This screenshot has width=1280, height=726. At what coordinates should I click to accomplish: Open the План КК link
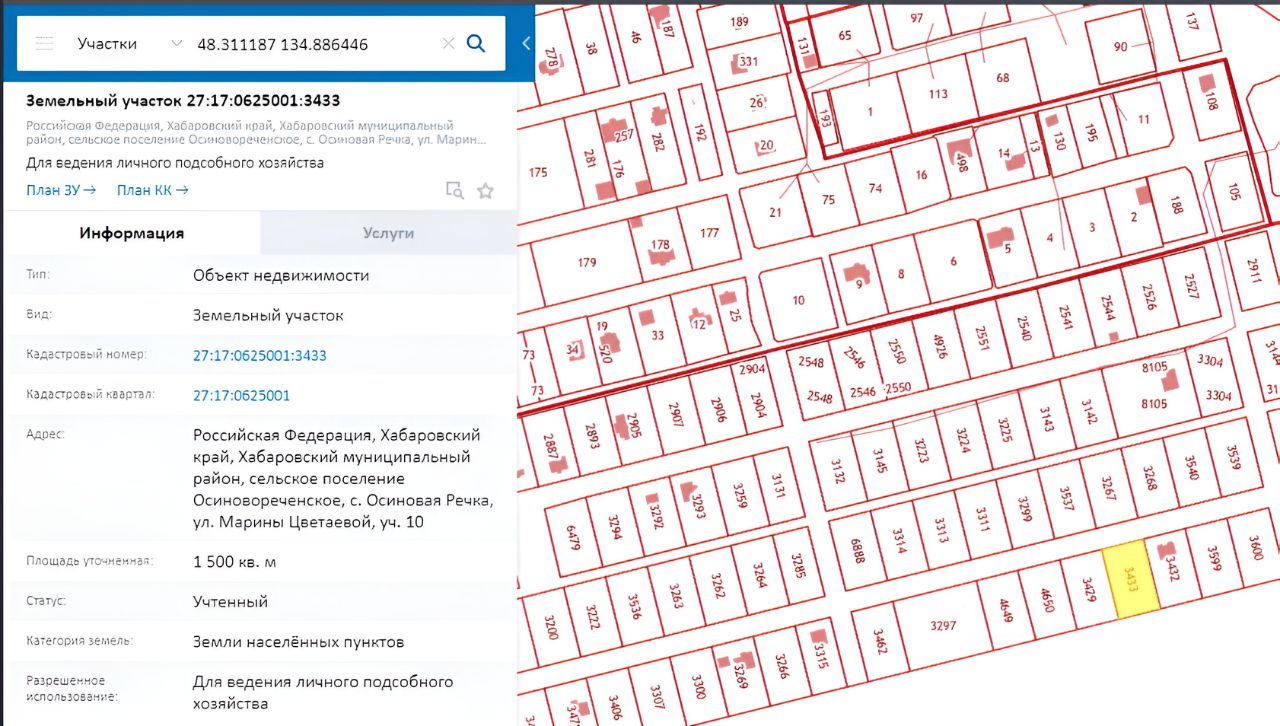[152, 190]
